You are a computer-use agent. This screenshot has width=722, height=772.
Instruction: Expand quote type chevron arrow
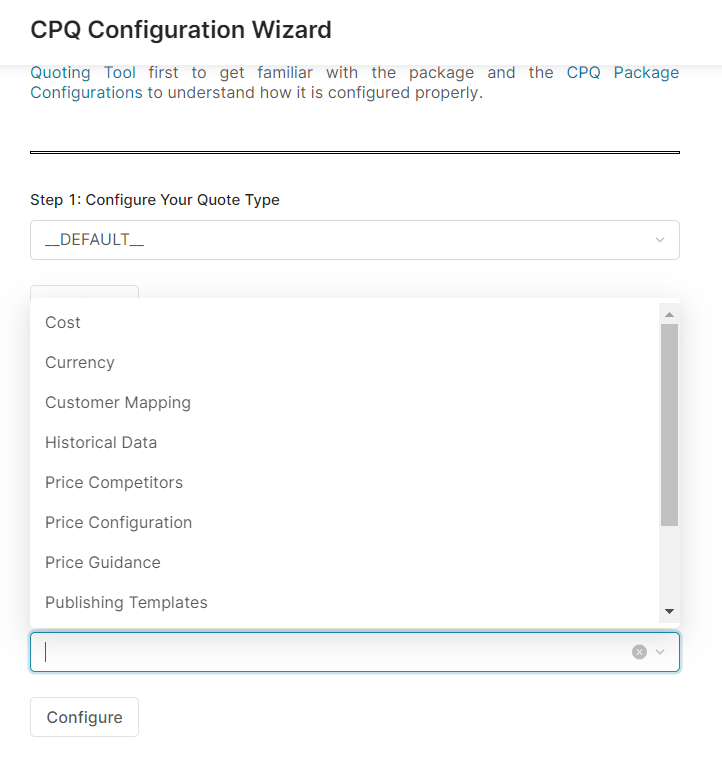pos(660,240)
